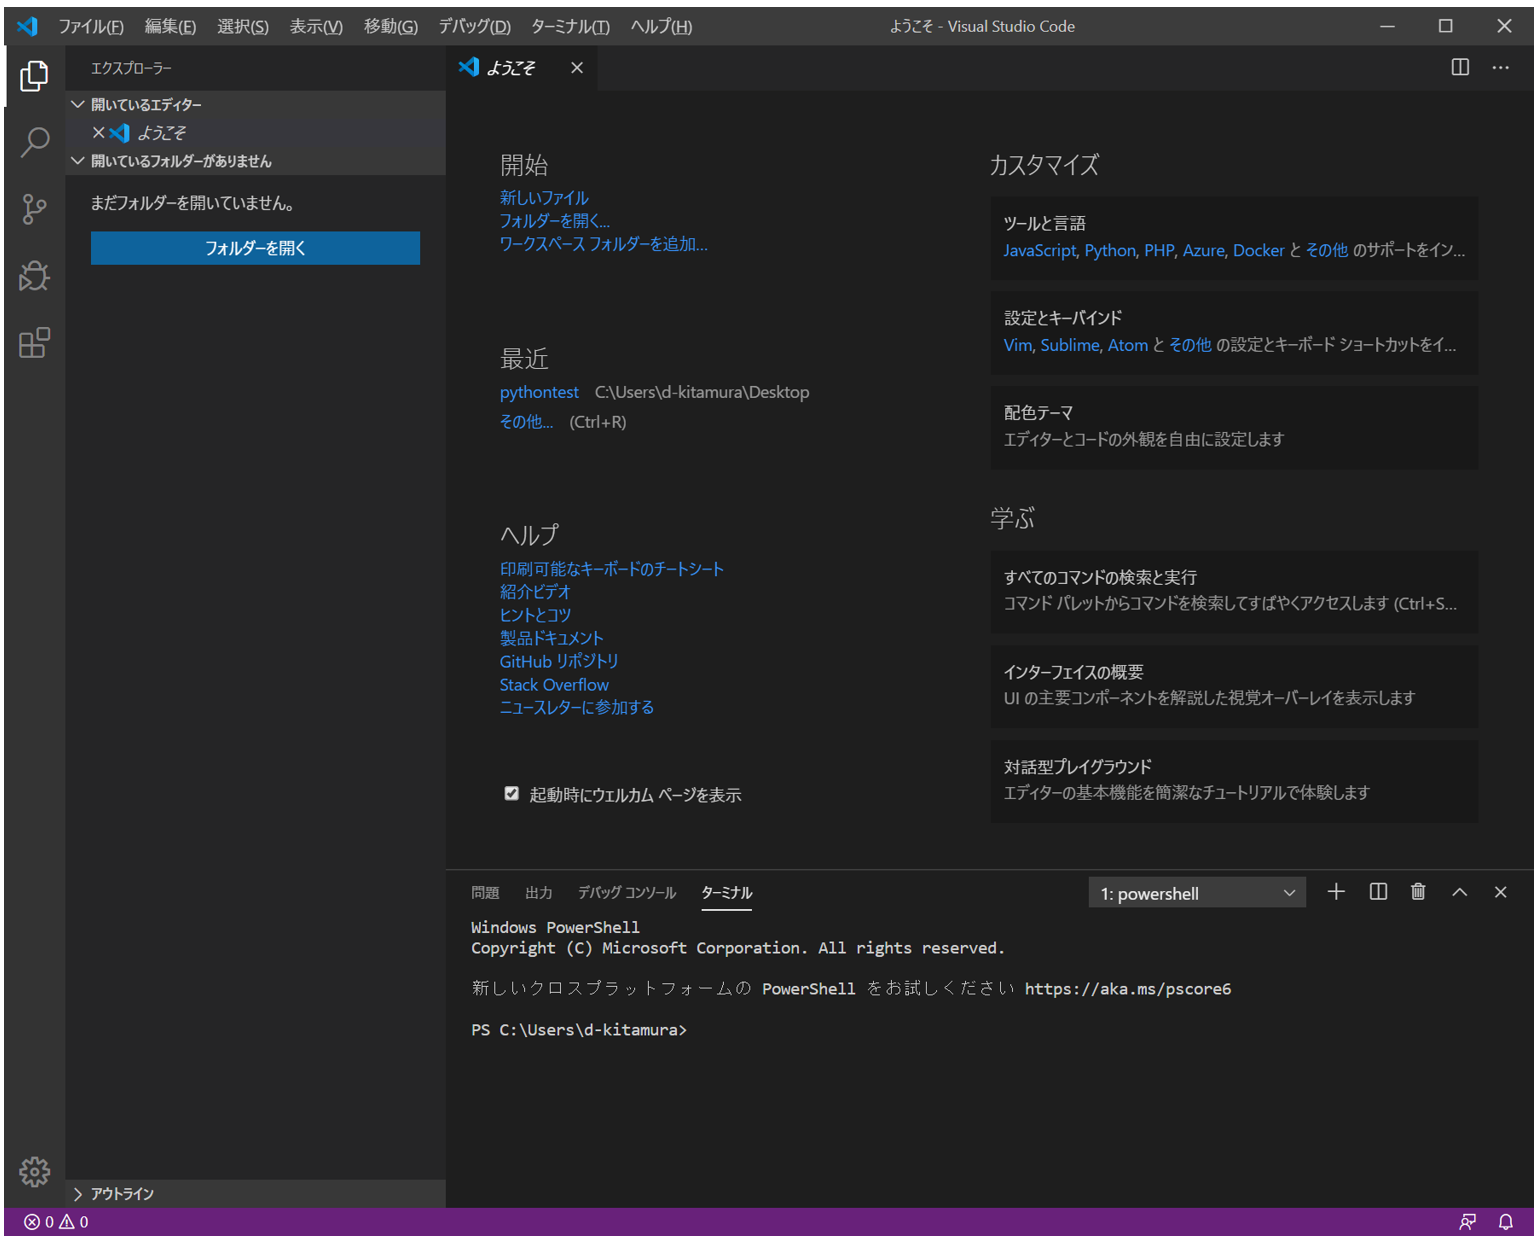Open the デバッグ(D) menu
This screenshot has width=1539, height=1240.
475,26
